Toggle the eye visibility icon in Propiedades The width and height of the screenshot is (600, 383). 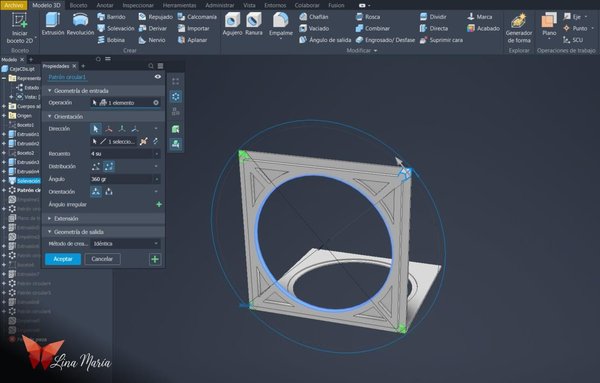coord(158,77)
